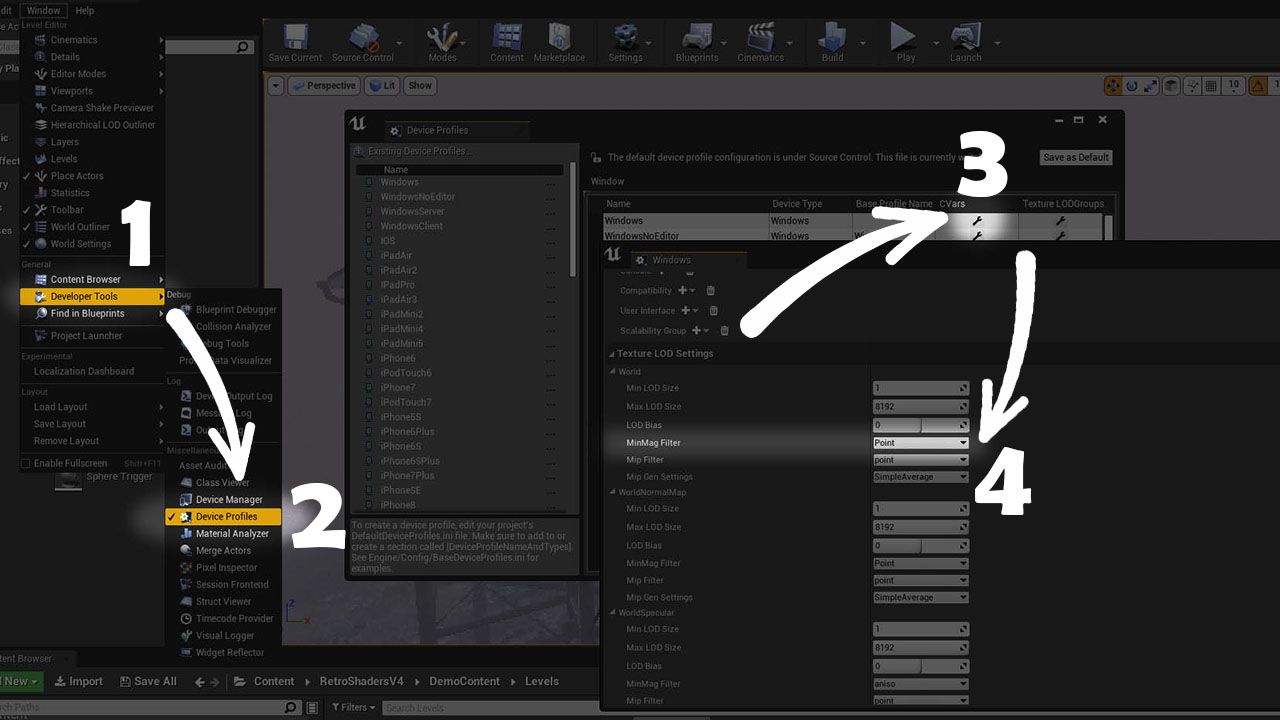Image resolution: width=1280 pixels, height=720 pixels.
Task: Open WorldNormalMap Mip Gen Settings dropdown
Action: (x=920, y=597)
